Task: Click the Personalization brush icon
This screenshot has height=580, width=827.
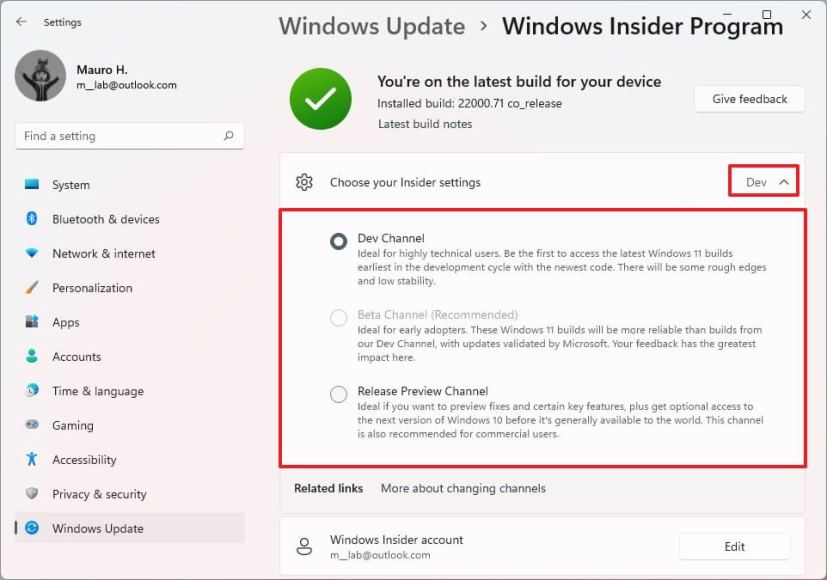Action: tap(31, 288)
